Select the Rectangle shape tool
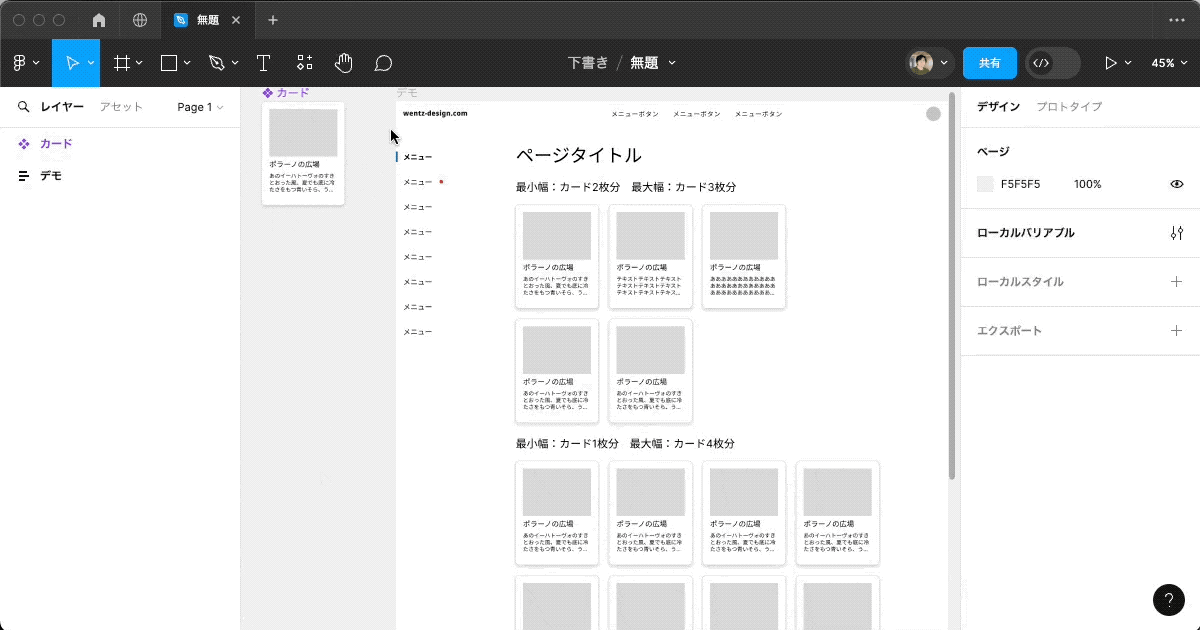The height and width of the screenshot is (630, 1200). pyautogui.click(x=168, y=62)
